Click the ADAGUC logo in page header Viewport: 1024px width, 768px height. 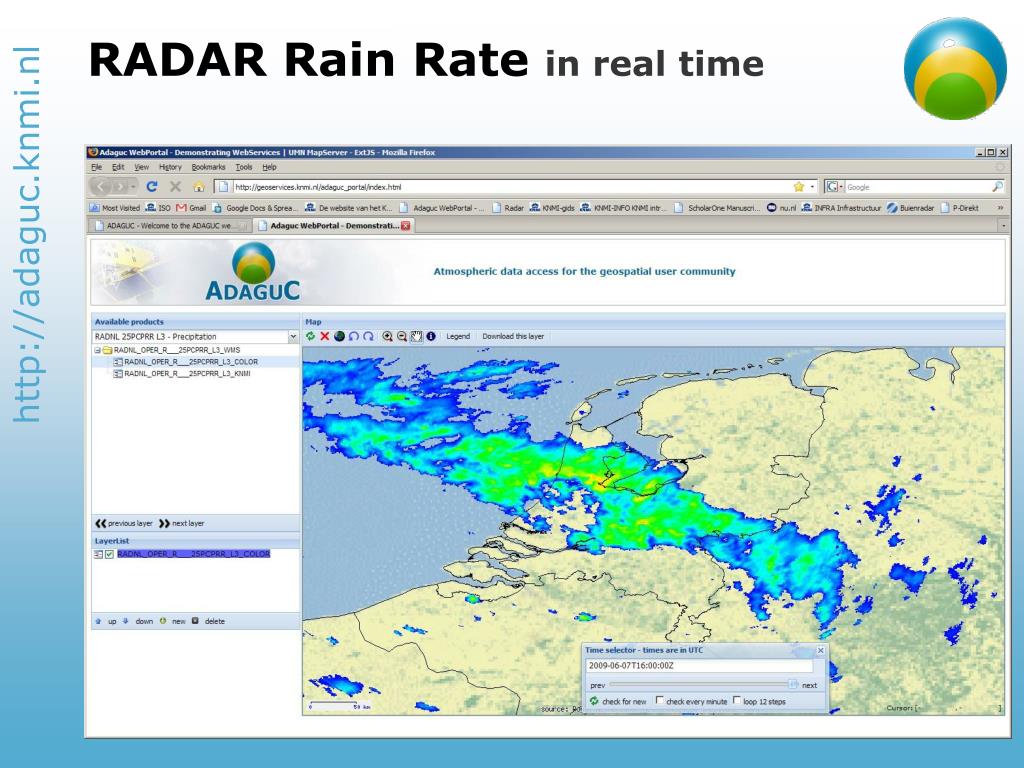253,272
